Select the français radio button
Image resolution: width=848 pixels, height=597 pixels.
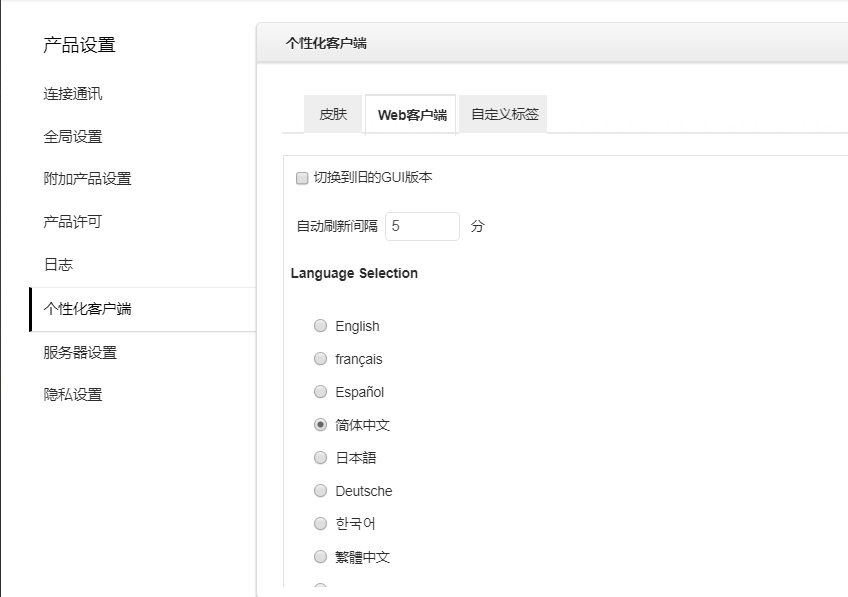point(320,359)
